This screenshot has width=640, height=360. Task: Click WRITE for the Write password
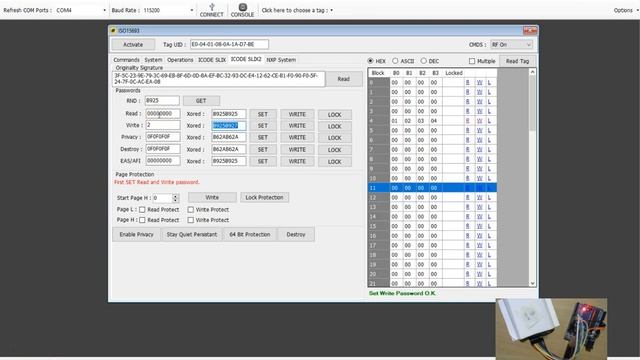click(297, 126)
